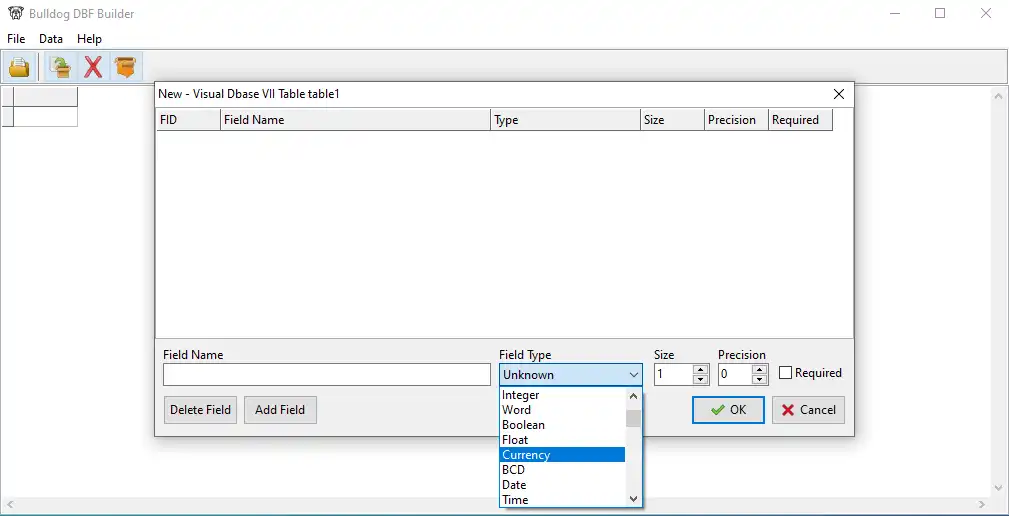Click the Field Type list scrollbar thumb
Image resolution: width=1009 pixels, height=516 pixels.
point(633,419)
